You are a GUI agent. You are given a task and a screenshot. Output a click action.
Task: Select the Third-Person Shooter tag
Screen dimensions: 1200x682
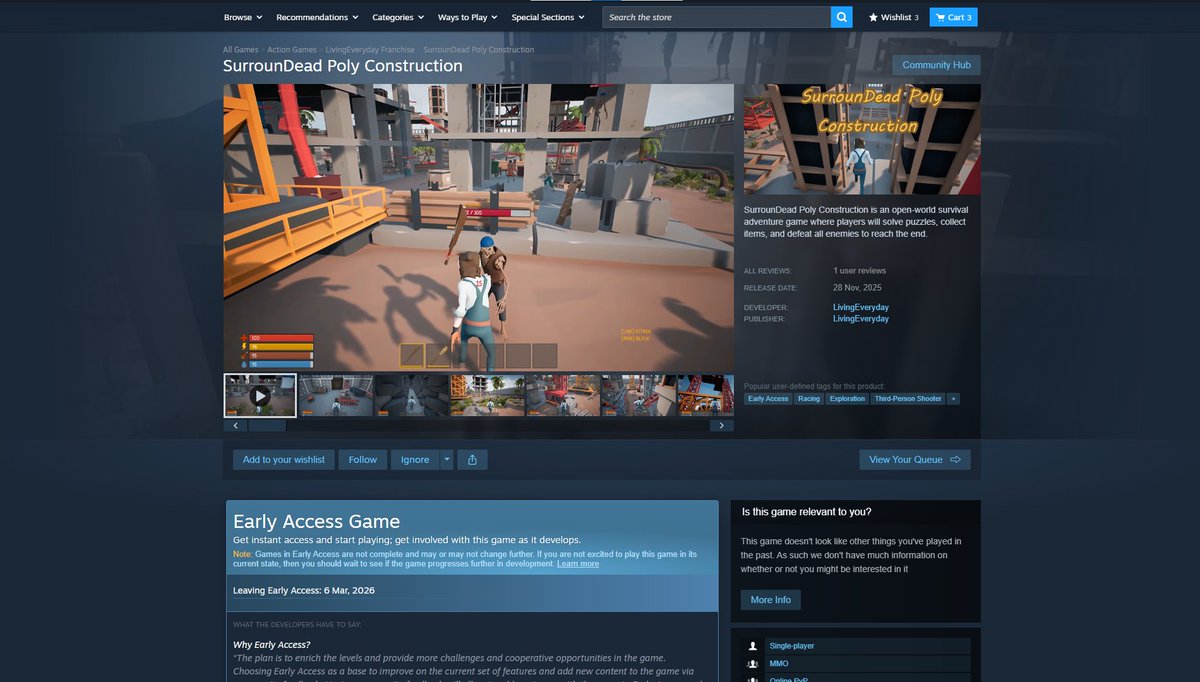coord(908,399)
